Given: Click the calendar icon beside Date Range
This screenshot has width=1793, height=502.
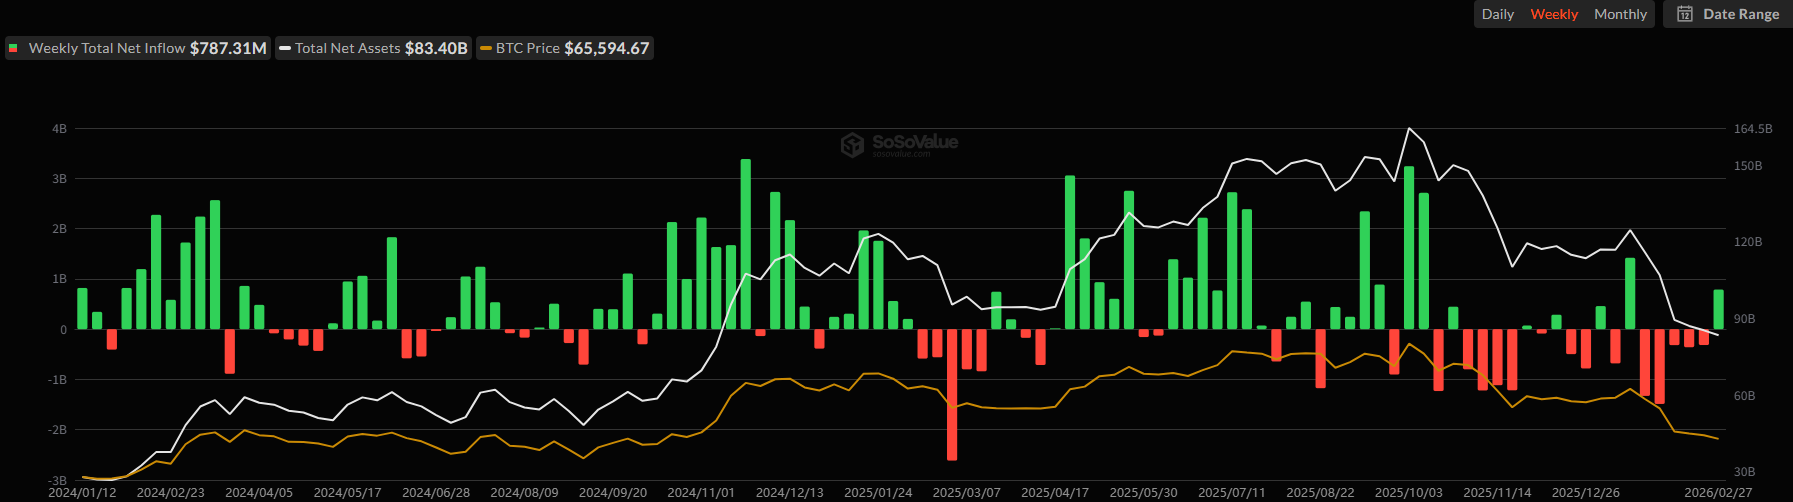Looking at the screenshot, I should [1685, 14].
